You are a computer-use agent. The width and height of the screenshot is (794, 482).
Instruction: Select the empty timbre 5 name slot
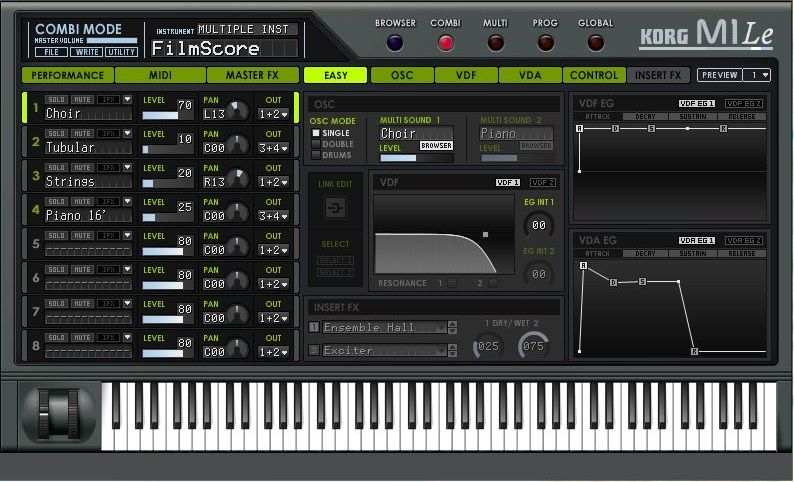click(88, 250)
